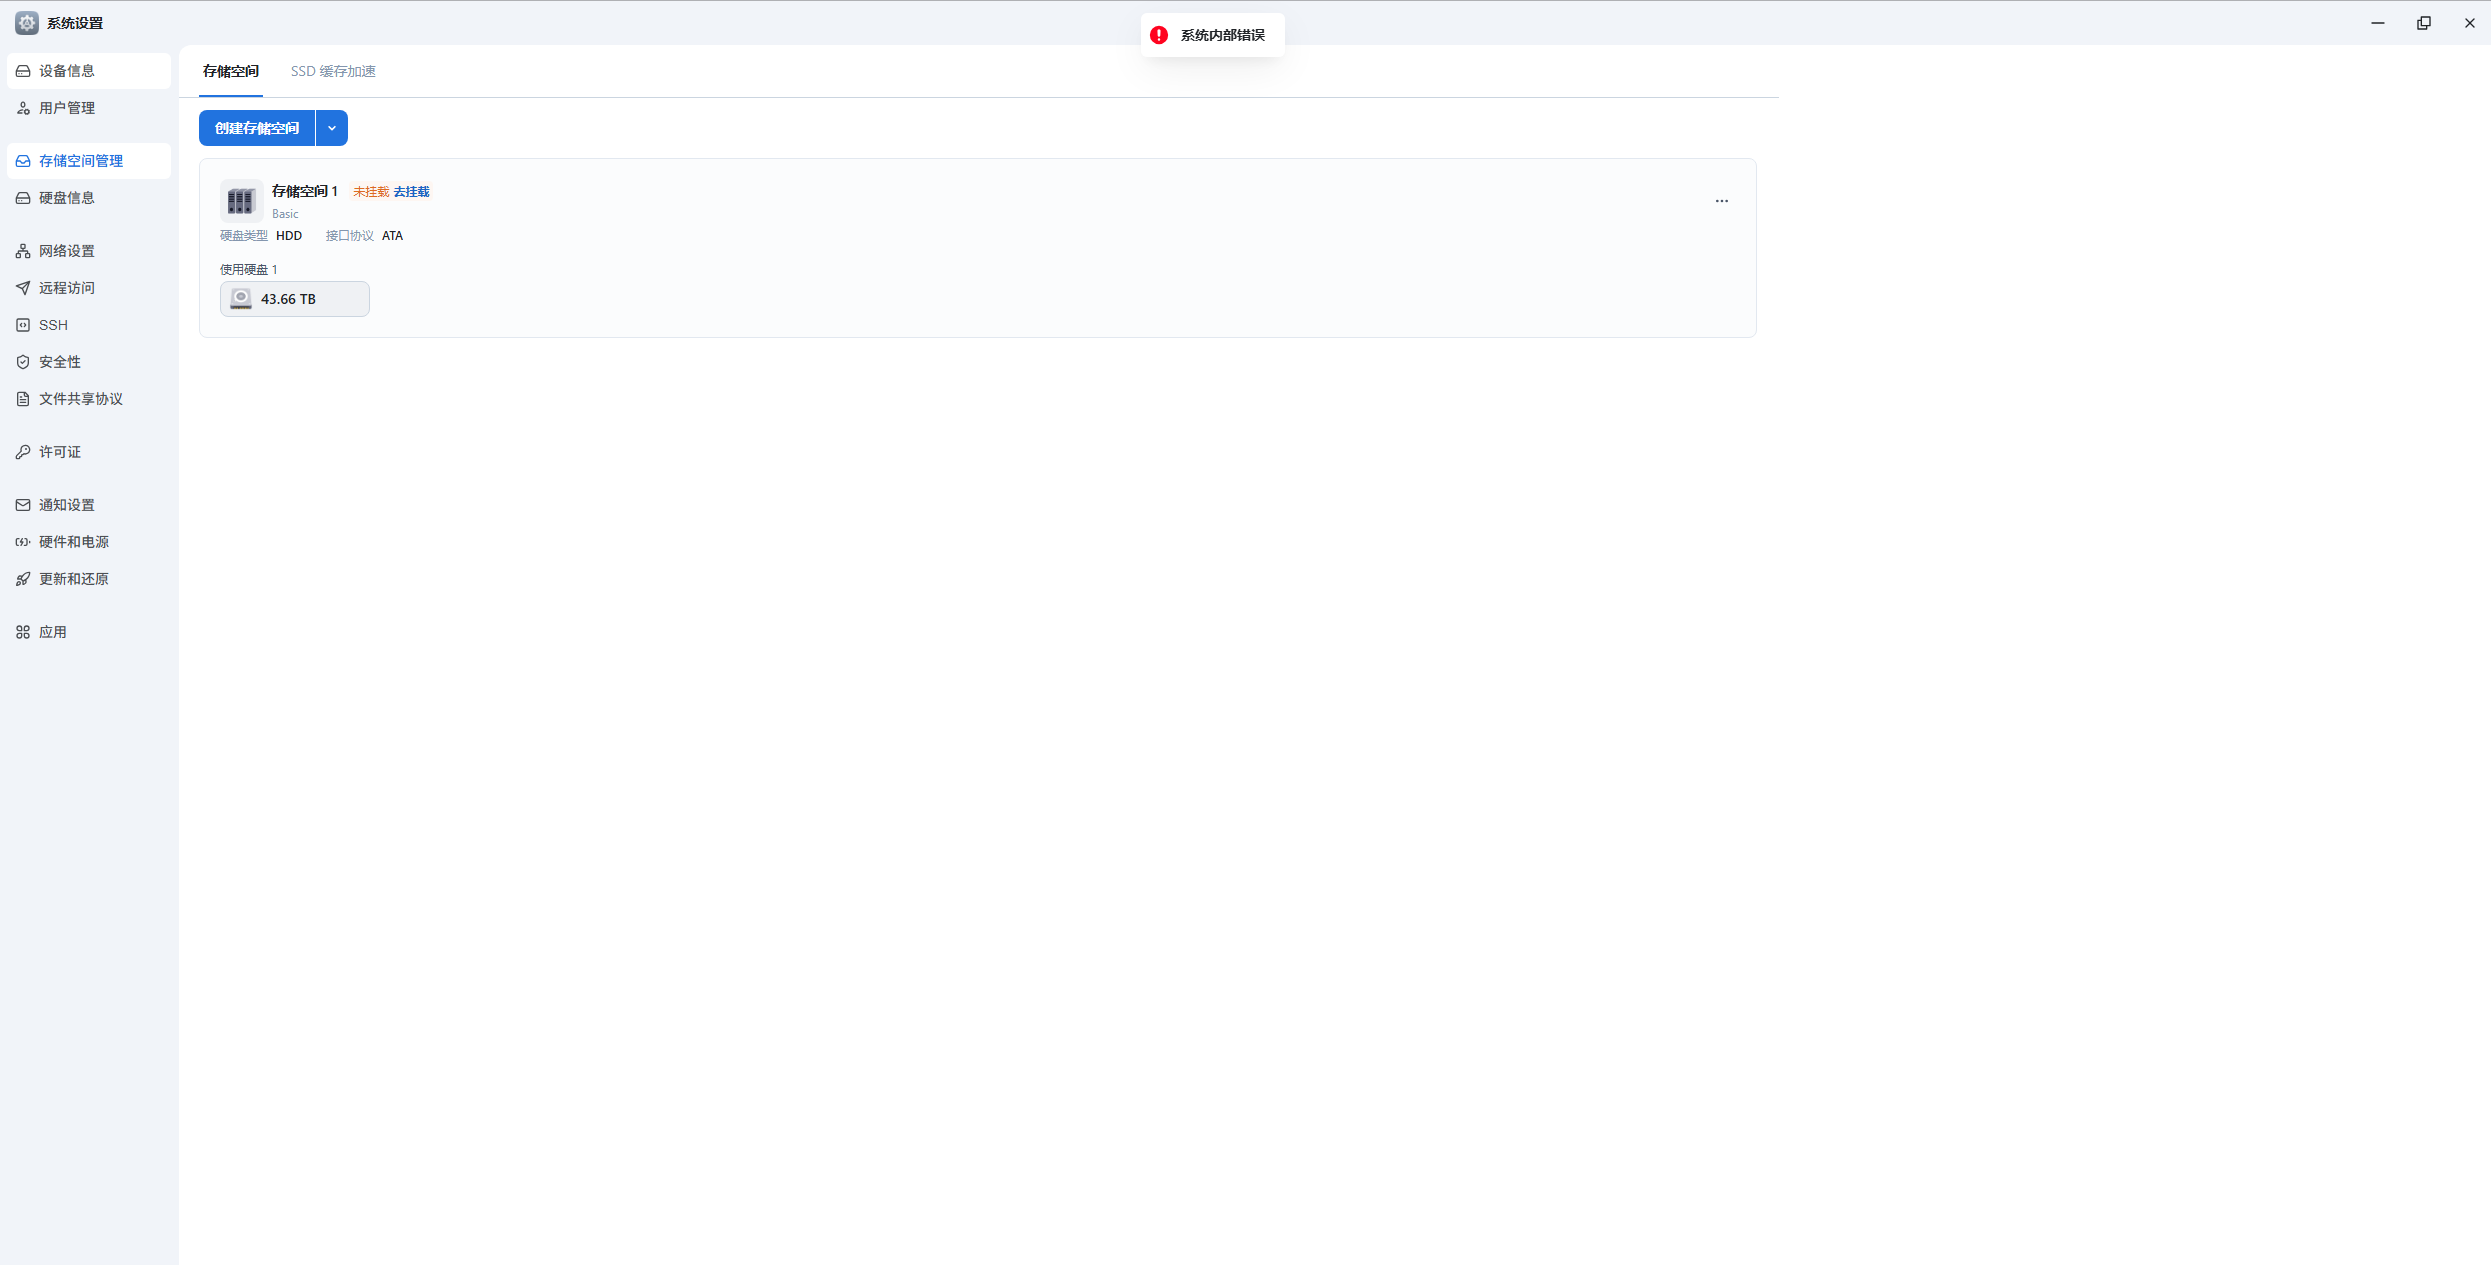Open 用户管理 in the sidebar
The image size is (2491, 1265).
tap(66, 108)
